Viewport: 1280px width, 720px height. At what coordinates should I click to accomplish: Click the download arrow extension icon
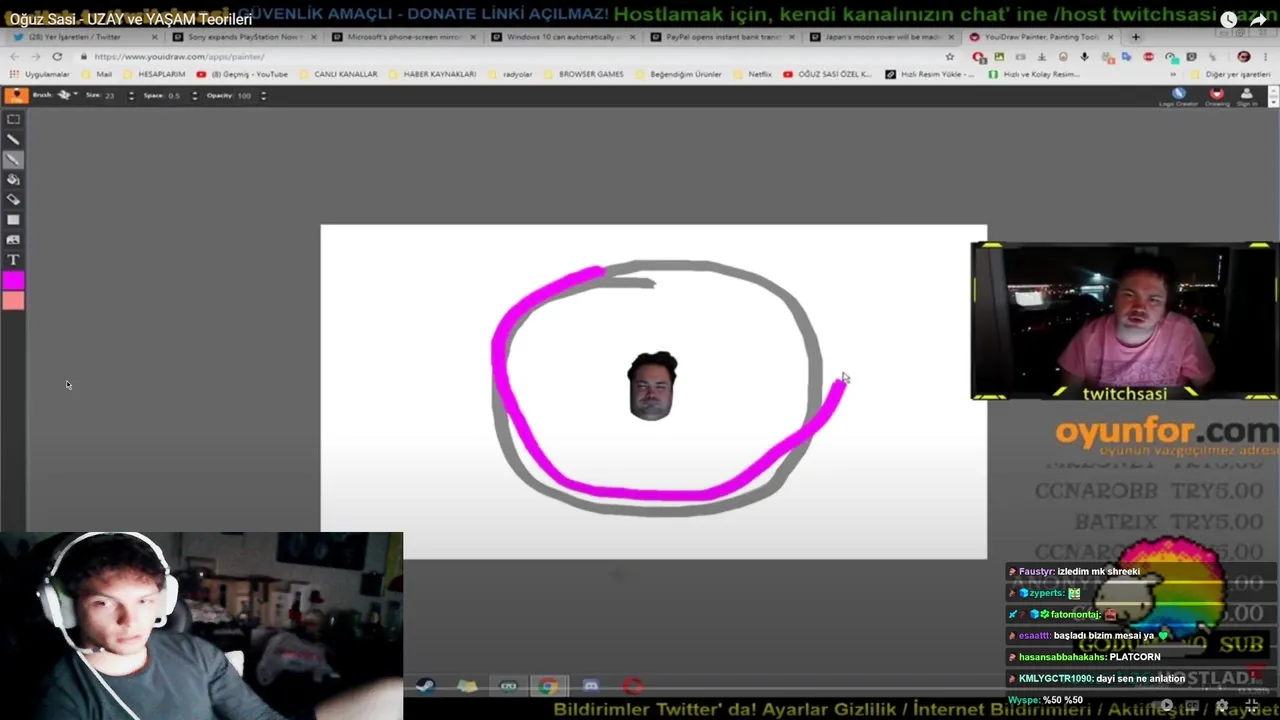pyautogui.click(x=1041, y=57)
